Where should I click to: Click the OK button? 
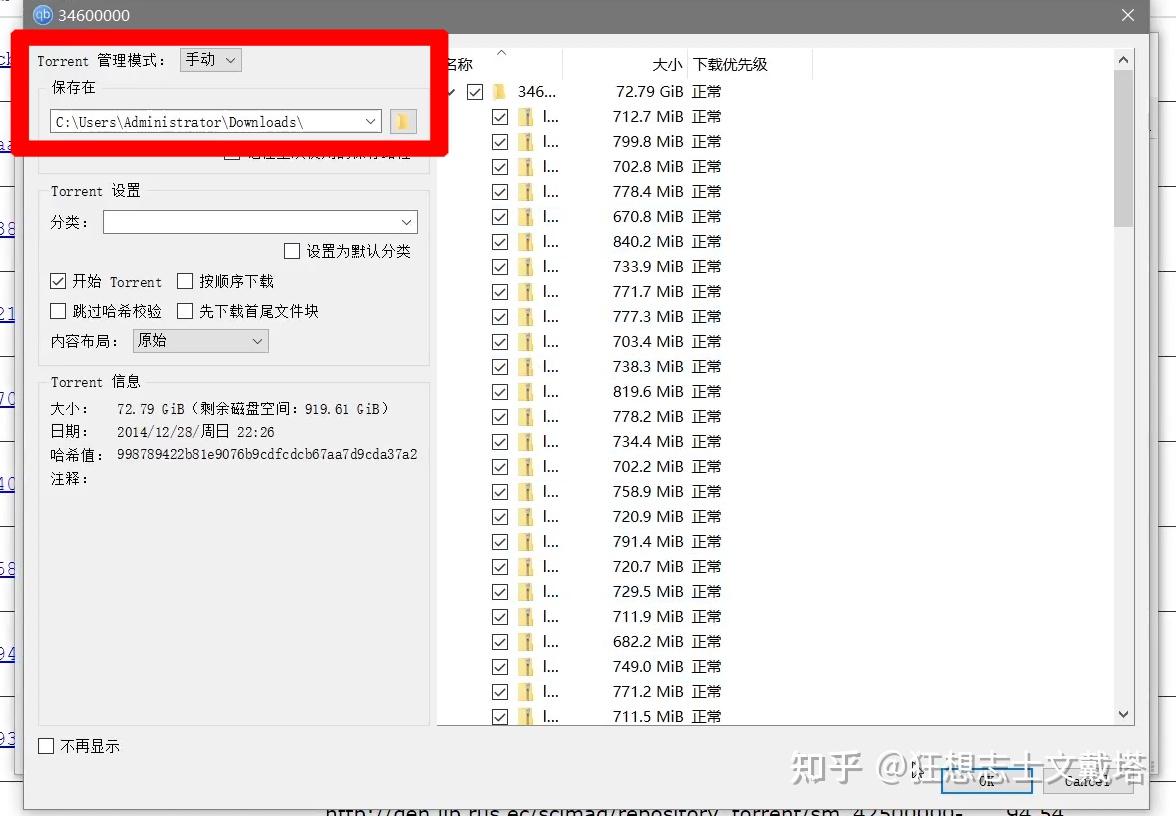coord(986,781)
